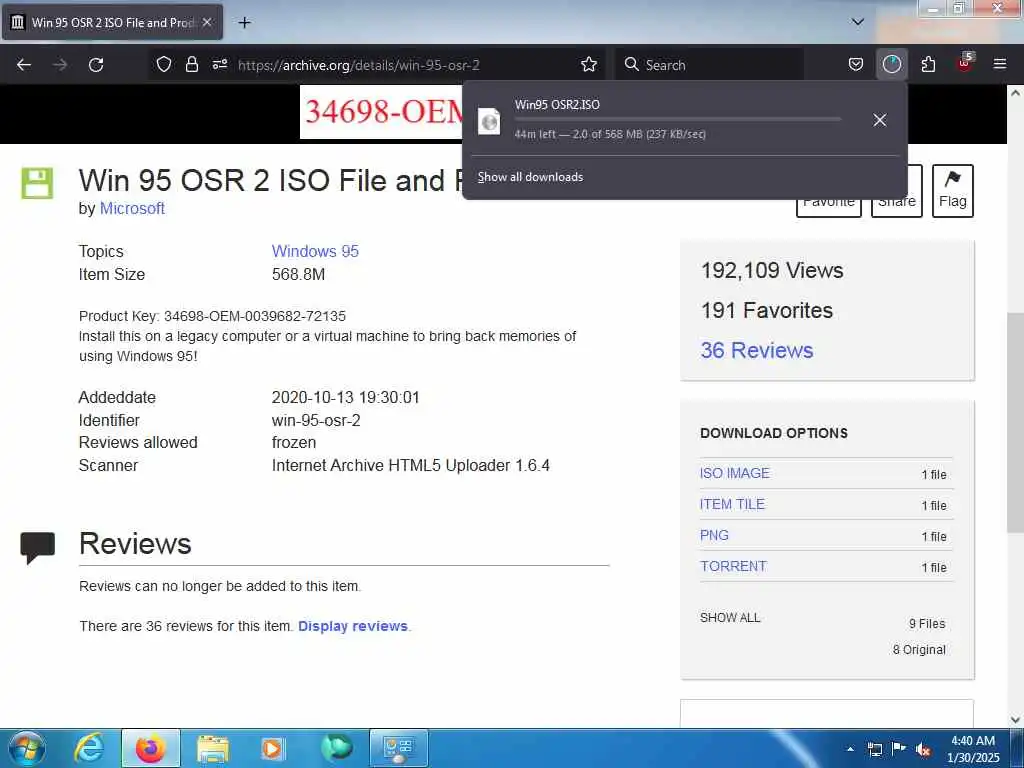Click the green floppy disk software icon
Image resolution: width=1024 pixels, height=768 pixels.
[x=37, y=184]
